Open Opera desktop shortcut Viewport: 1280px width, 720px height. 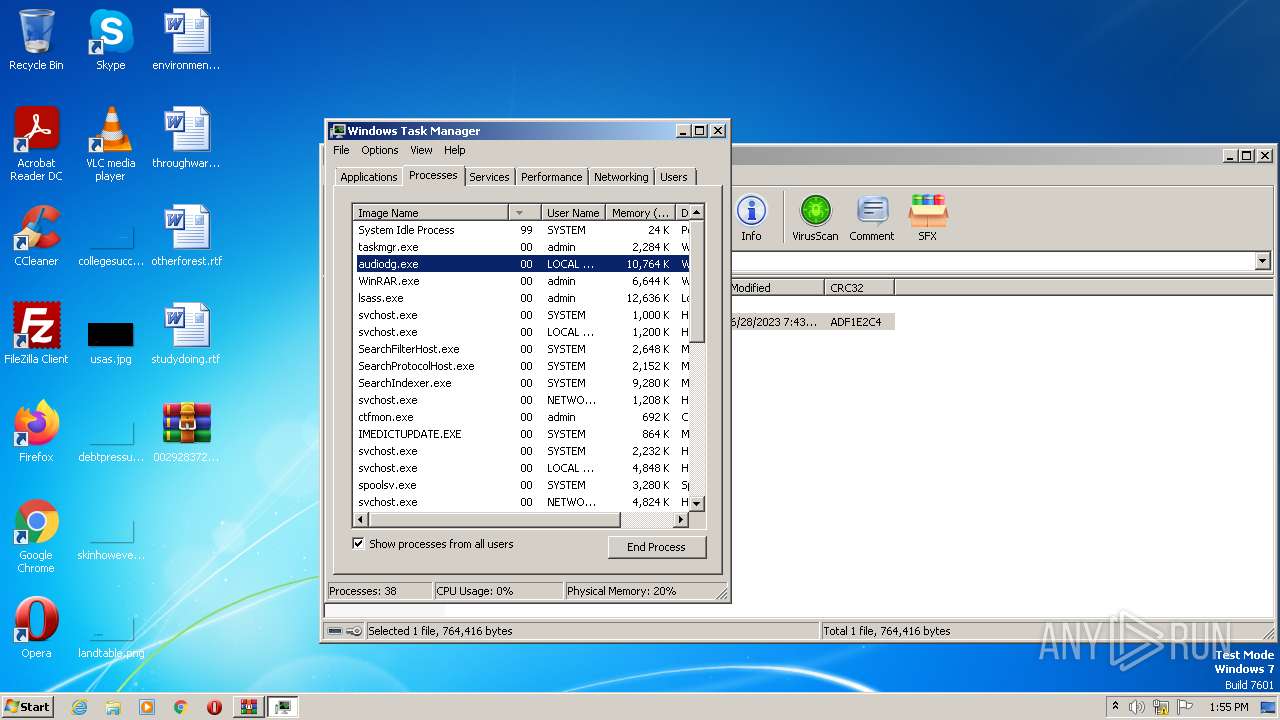point(36,628)
